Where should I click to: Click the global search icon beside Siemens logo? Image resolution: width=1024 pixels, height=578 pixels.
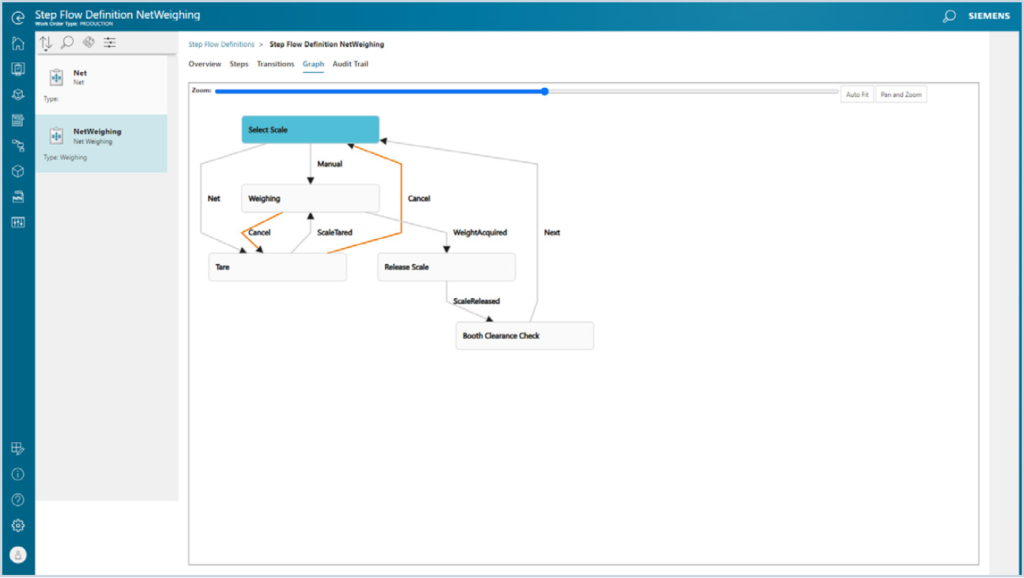pos(949,16)
